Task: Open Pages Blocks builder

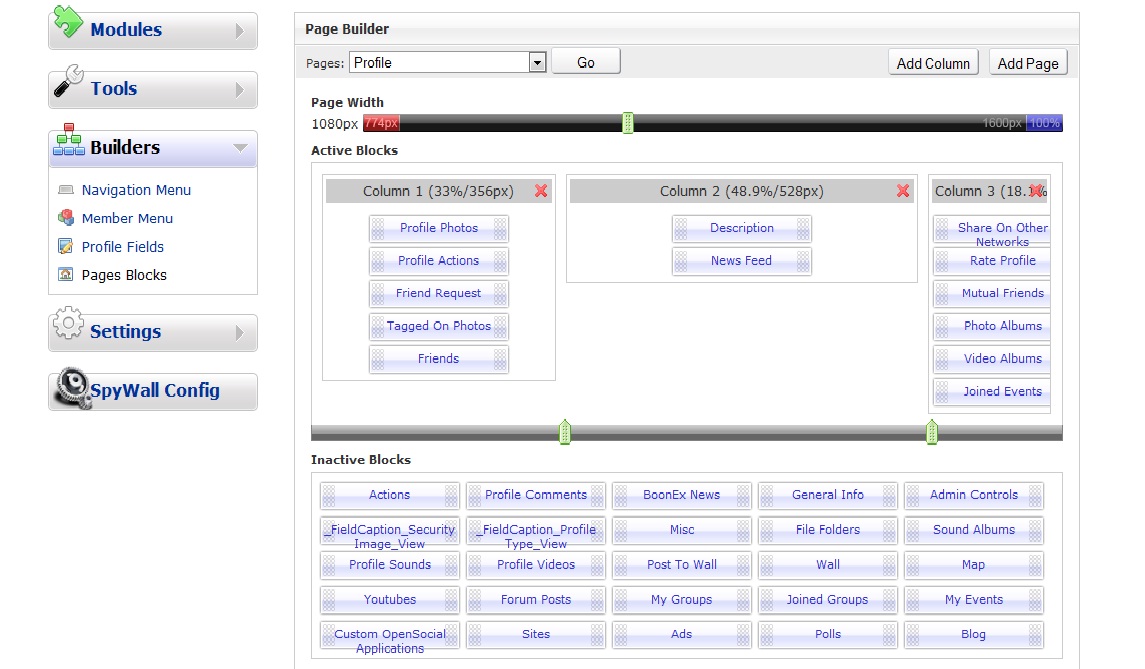Action: click(124, 275)
